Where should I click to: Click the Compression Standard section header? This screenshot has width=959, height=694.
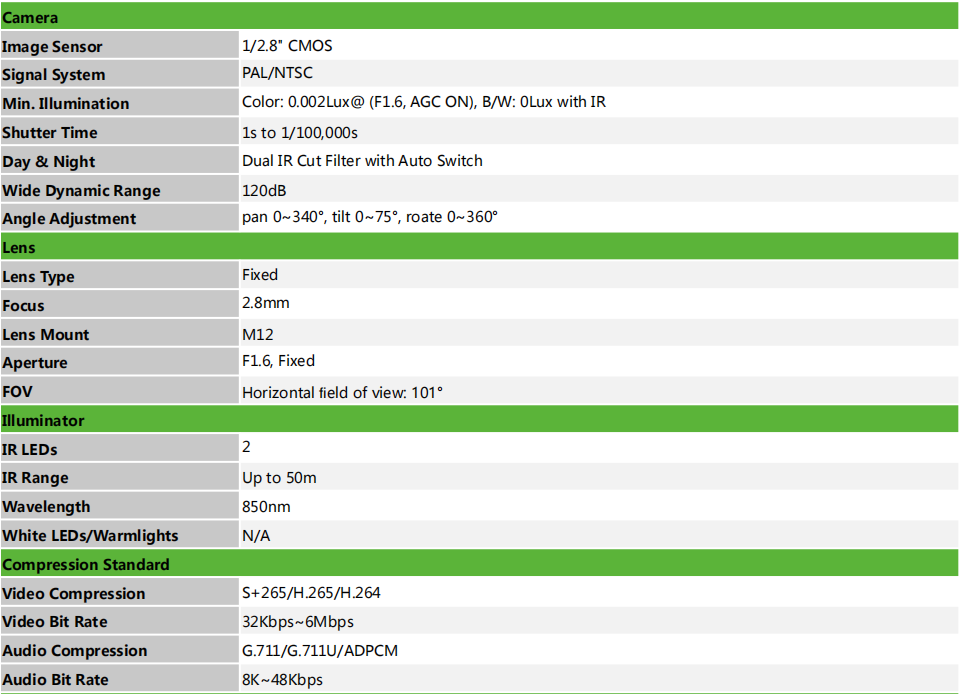point(480,563)
